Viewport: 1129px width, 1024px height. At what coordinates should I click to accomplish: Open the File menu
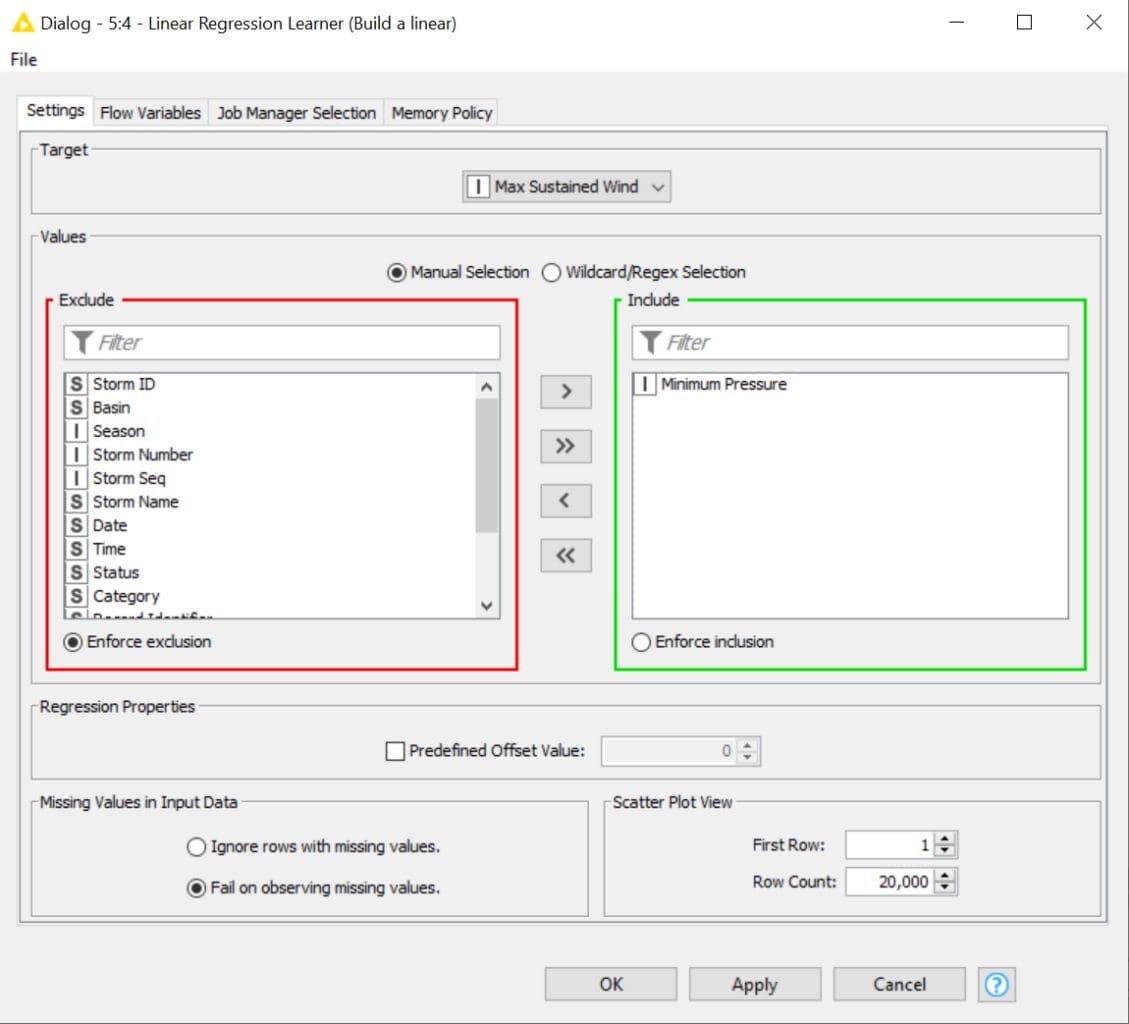click(x=22, y=60)
